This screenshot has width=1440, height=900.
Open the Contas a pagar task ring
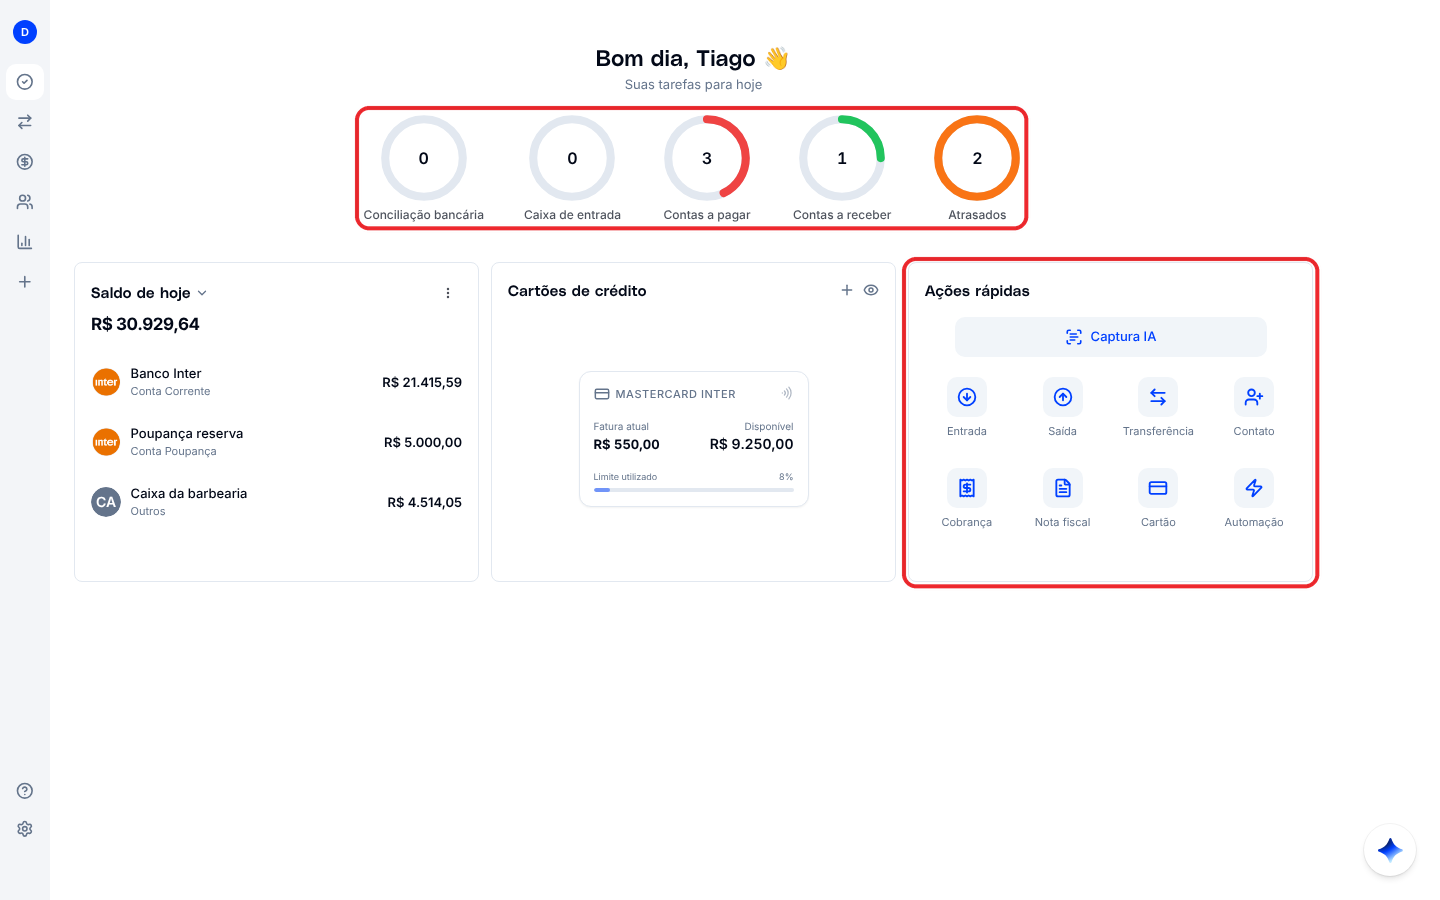(x=707, y=159)
